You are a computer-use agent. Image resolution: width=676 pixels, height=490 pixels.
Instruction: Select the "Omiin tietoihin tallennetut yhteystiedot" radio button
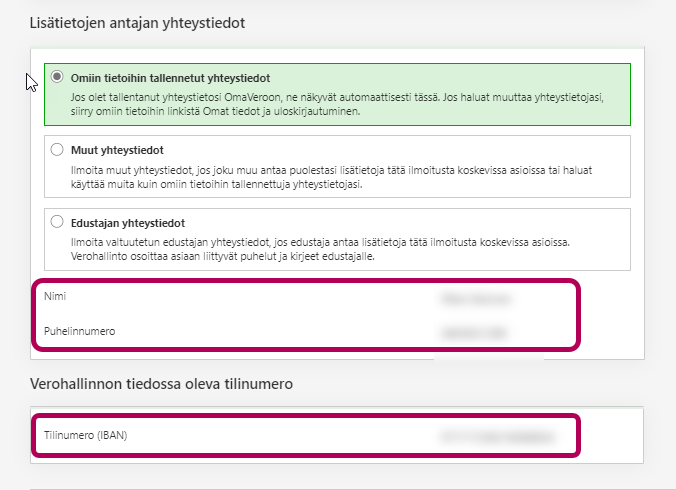click(57, 77)
